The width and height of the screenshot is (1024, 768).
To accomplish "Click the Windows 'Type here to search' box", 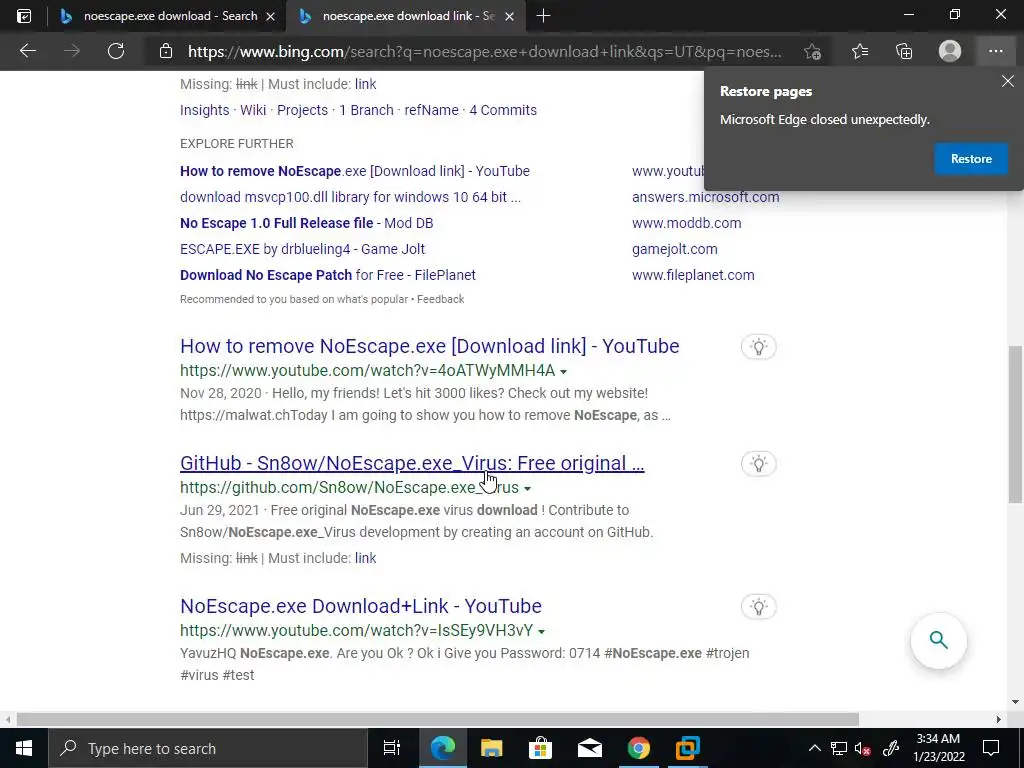I will point(208,748).
